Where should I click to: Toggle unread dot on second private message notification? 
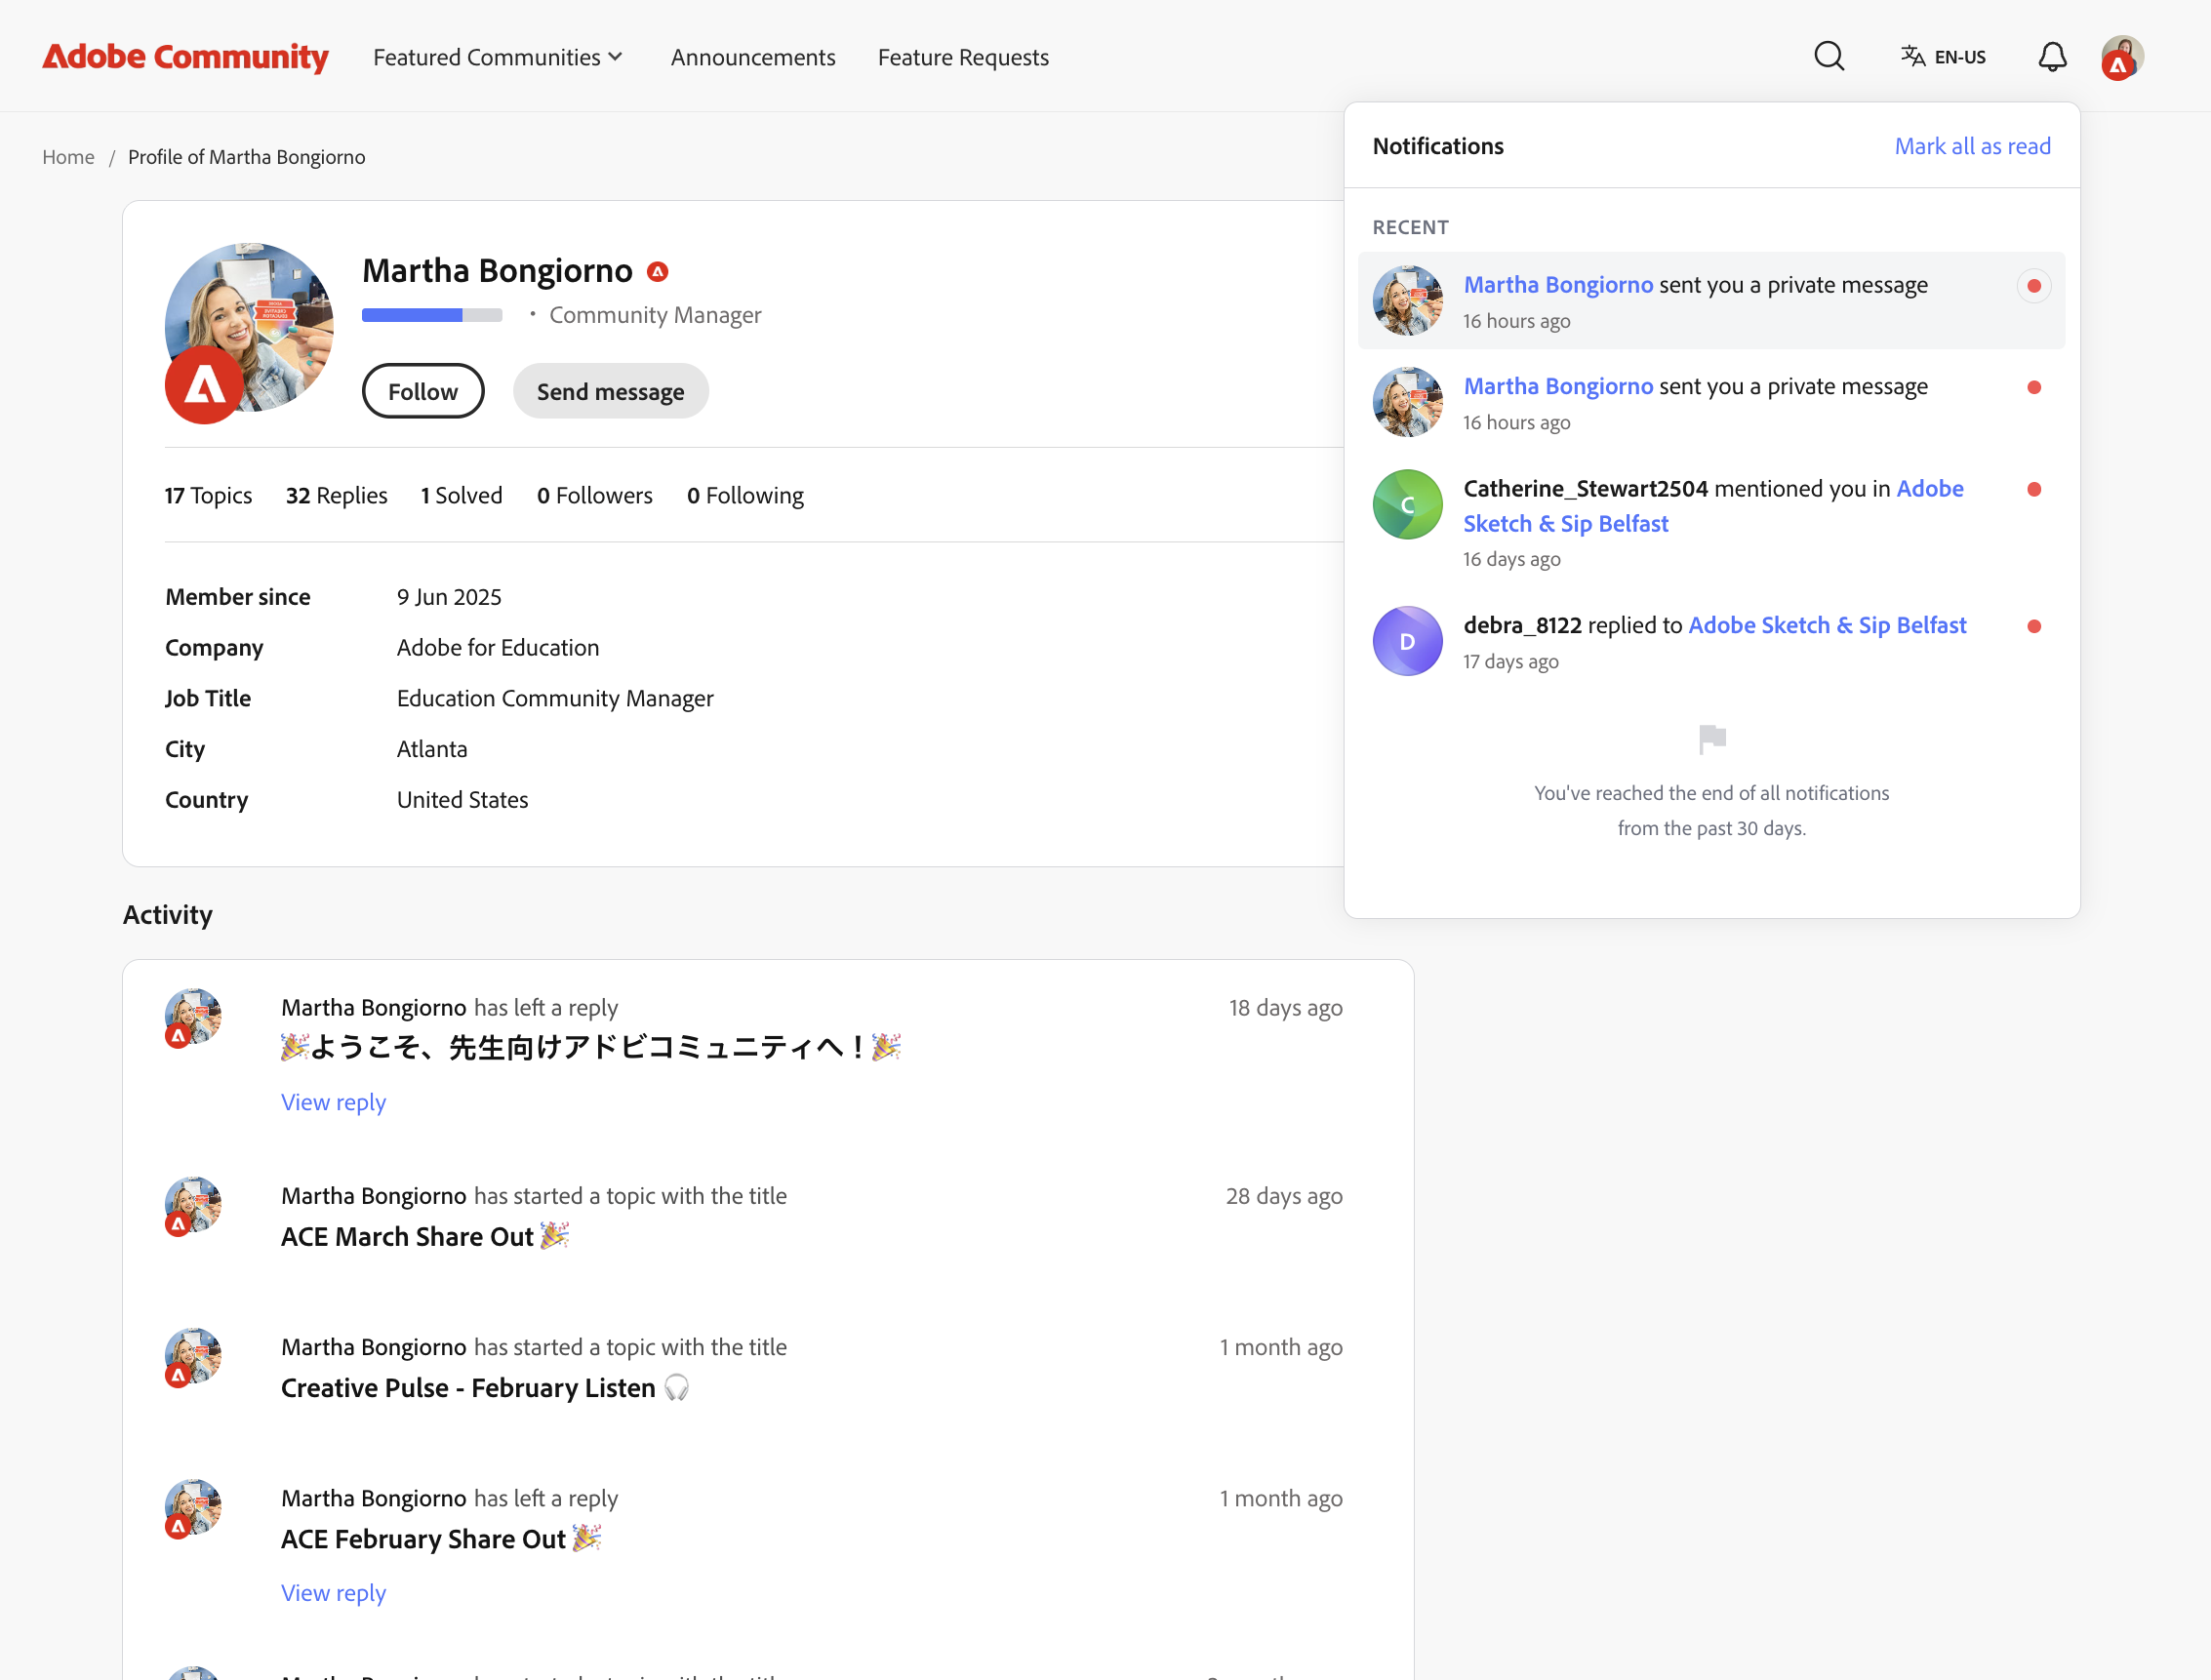(x=2034, y=388)
